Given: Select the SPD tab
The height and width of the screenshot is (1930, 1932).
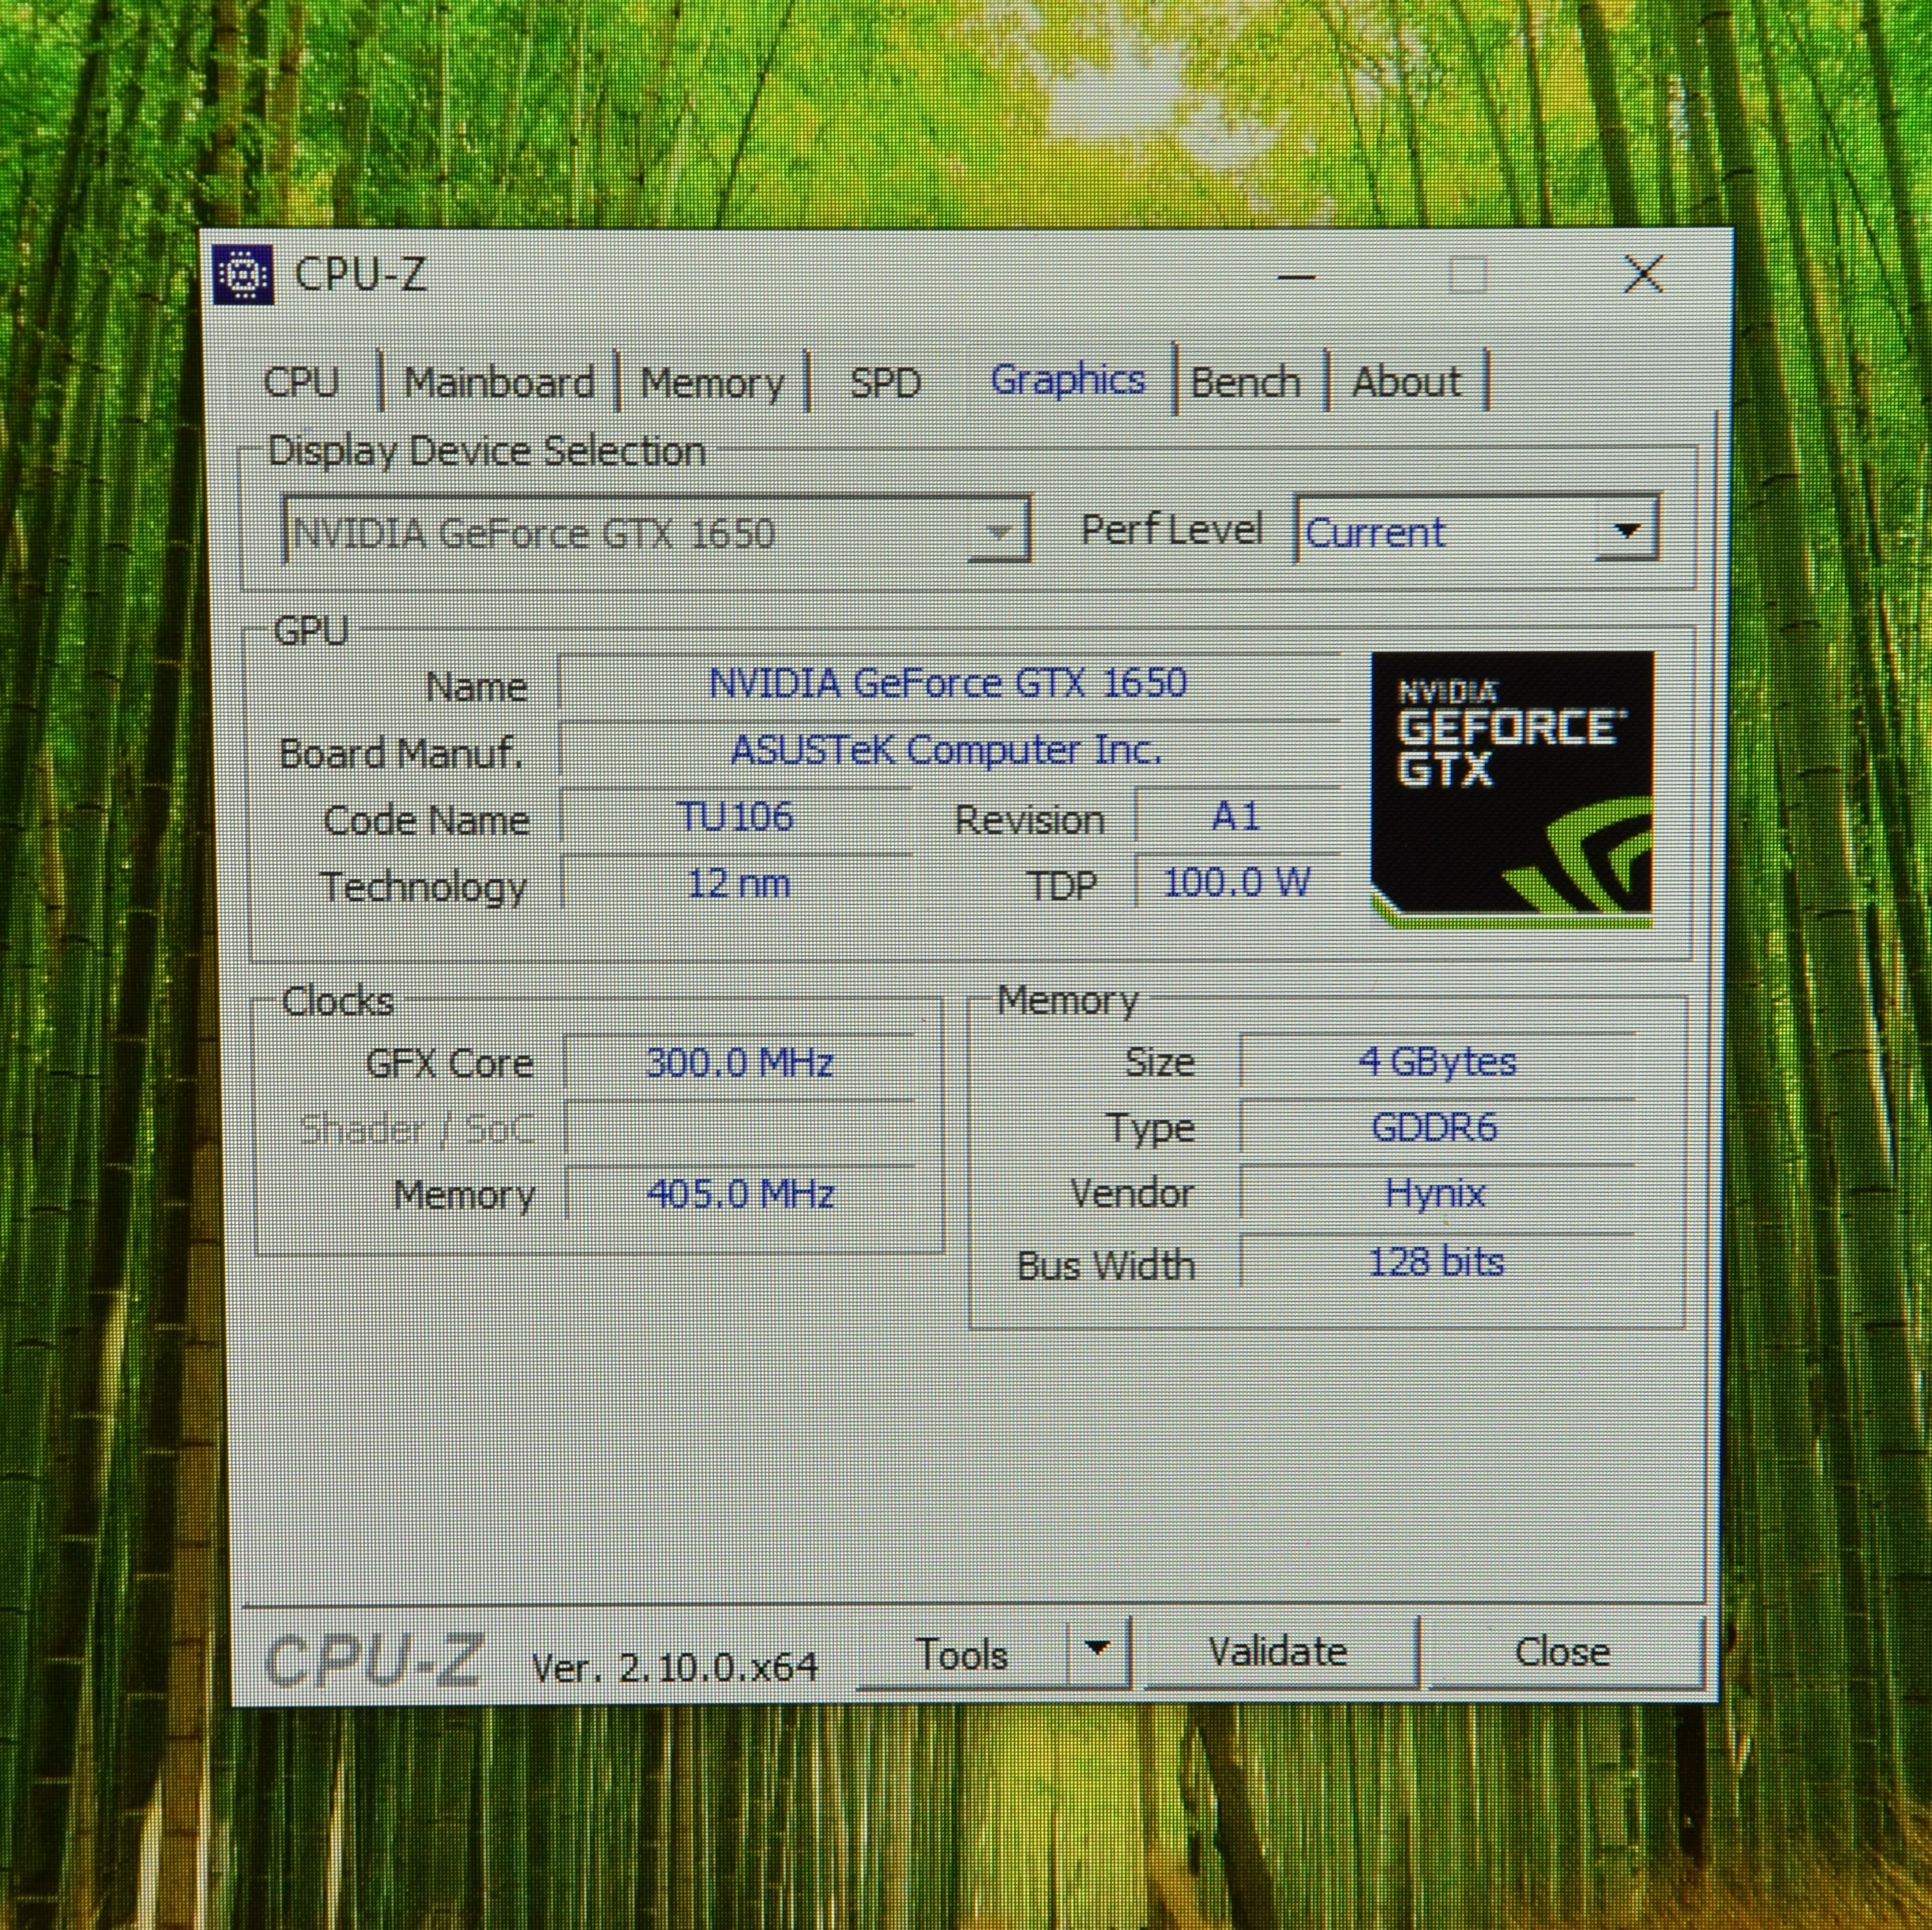Looking at the screenshot, I should 885,382.
